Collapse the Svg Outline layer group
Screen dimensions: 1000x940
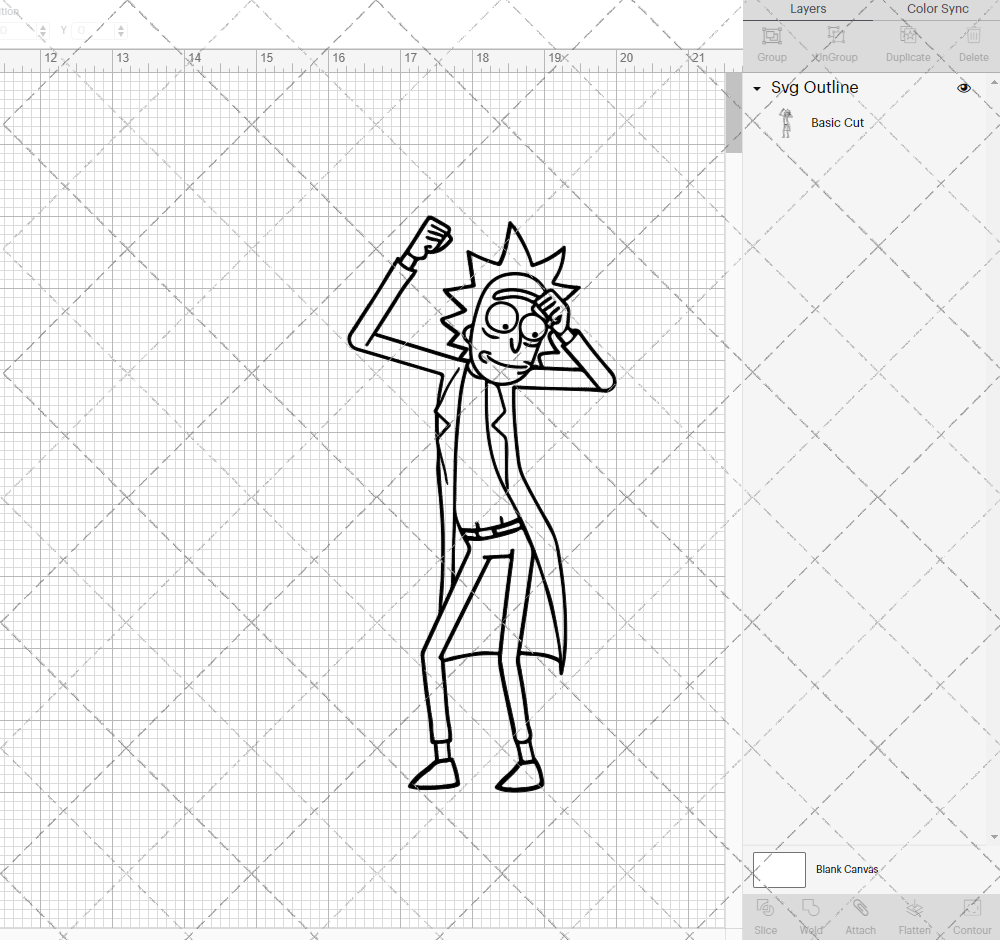[756, 88]
